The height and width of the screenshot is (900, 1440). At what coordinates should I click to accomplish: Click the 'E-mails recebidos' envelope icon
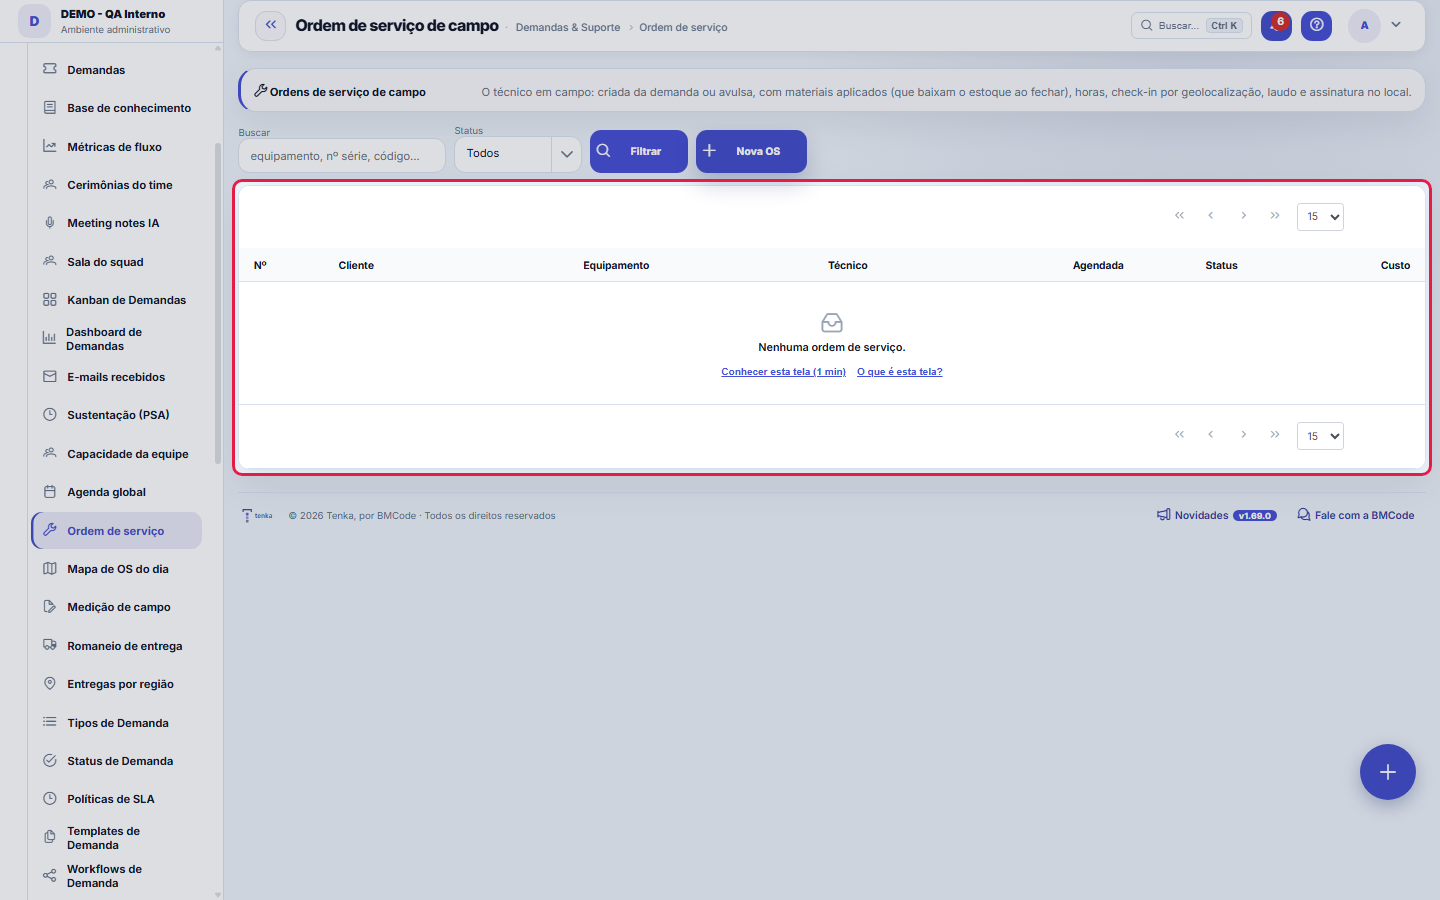pos(50,377)
